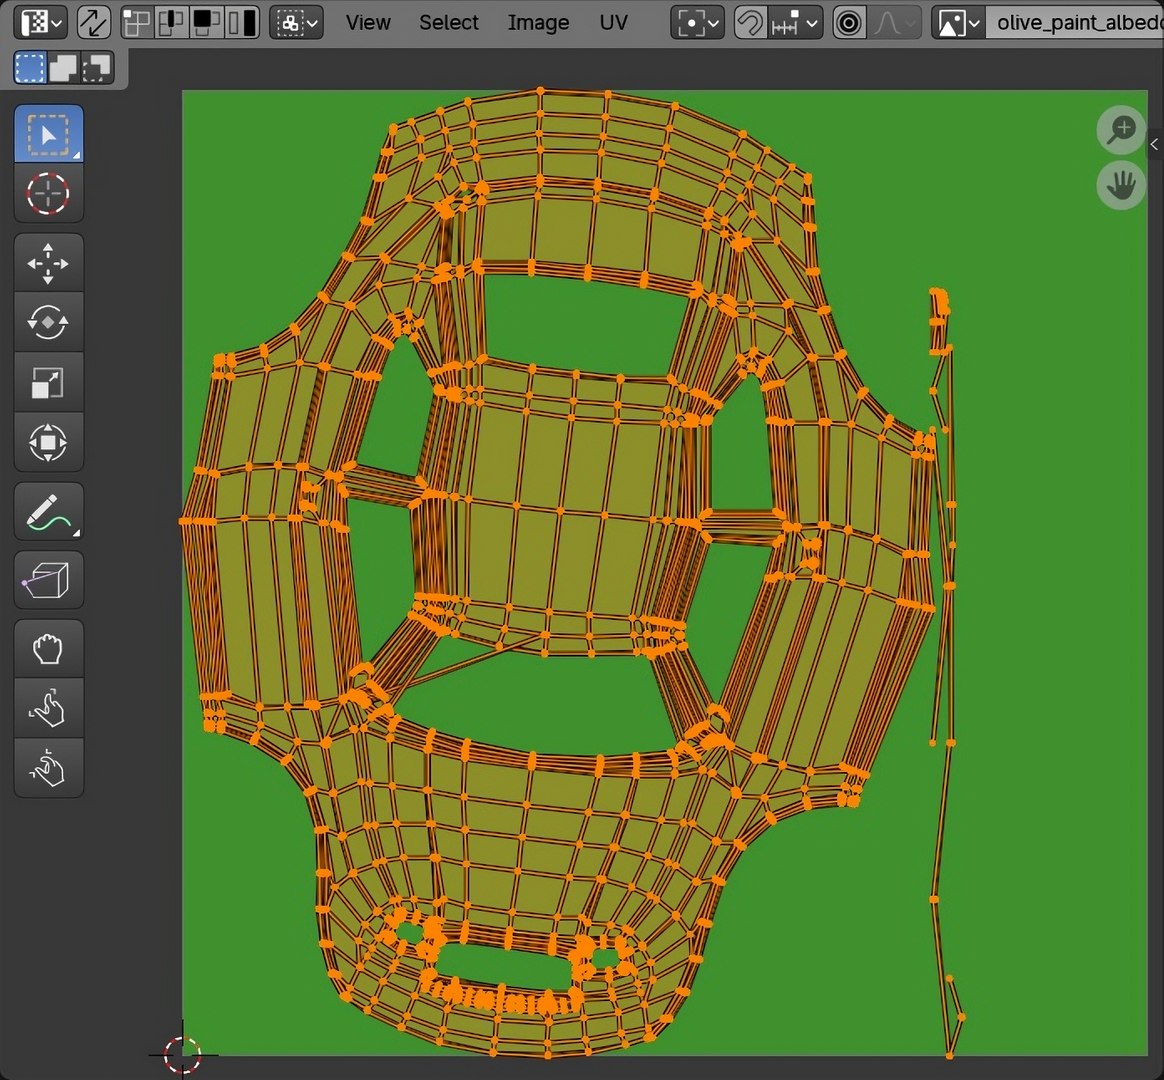Open sticky selection mode dropdown
Screen dimensions: 1164x1080
[x=296, y=23]
